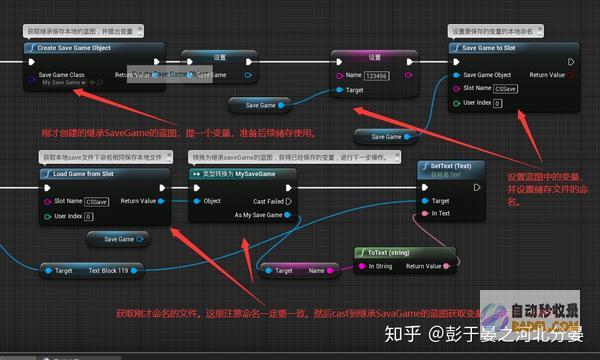Click Return Value pin of Load Game from Slot
600x360 pixels.
161,201
